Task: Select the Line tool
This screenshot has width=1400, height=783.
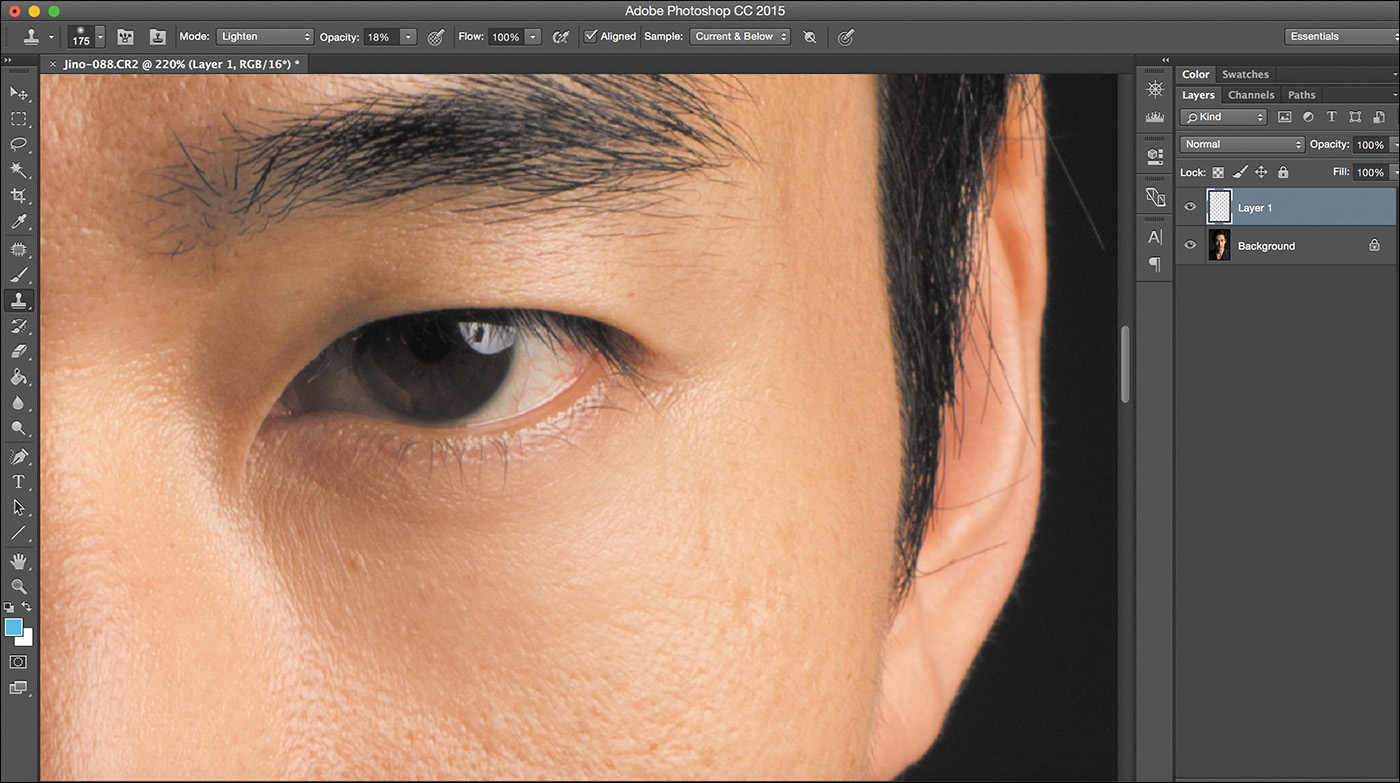Action: pos(18,534)
